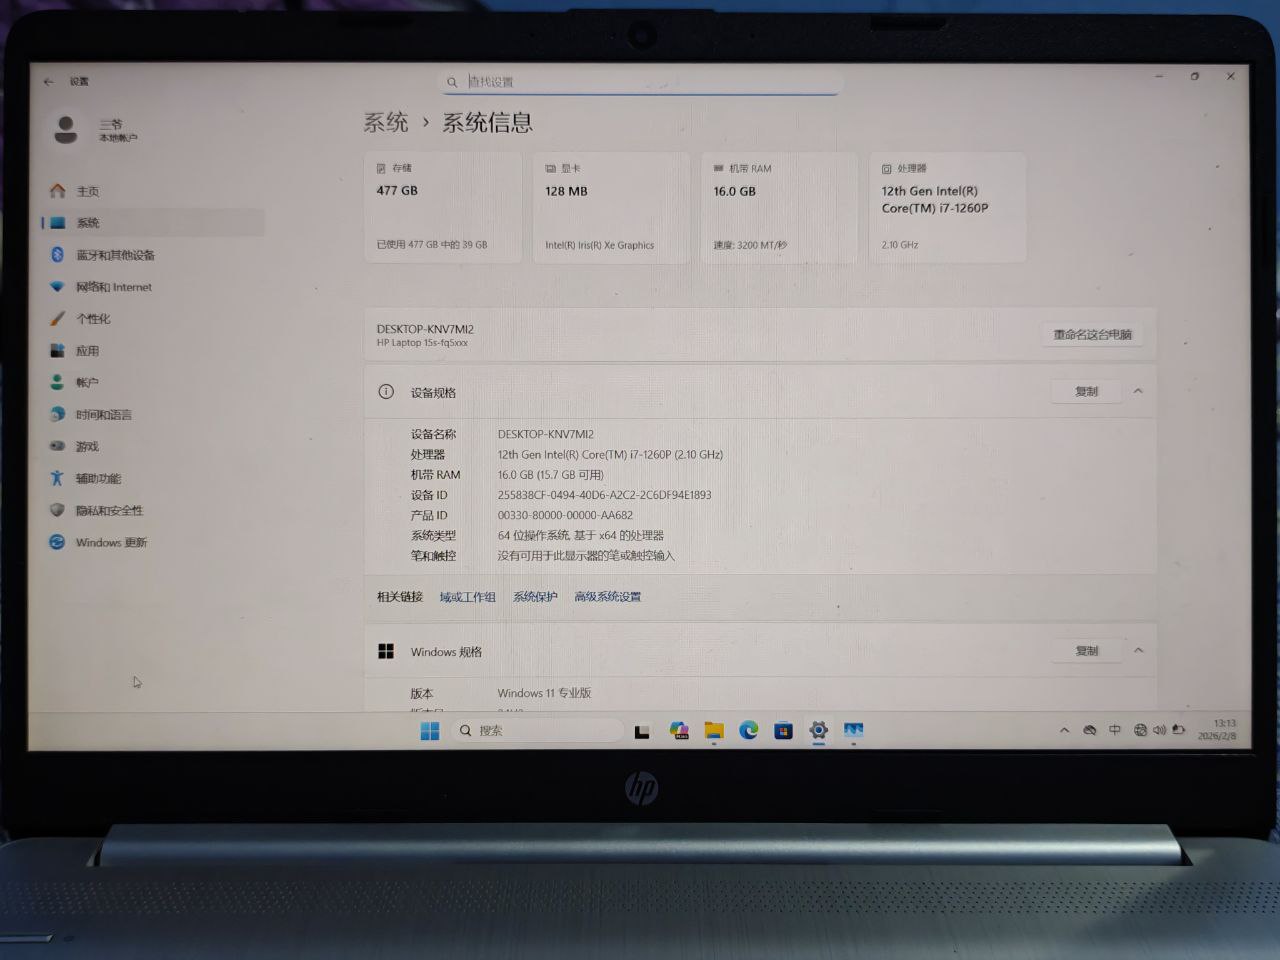Click the Windows Update sync icon
The image size is (1280, 960).
pos(57,542)
